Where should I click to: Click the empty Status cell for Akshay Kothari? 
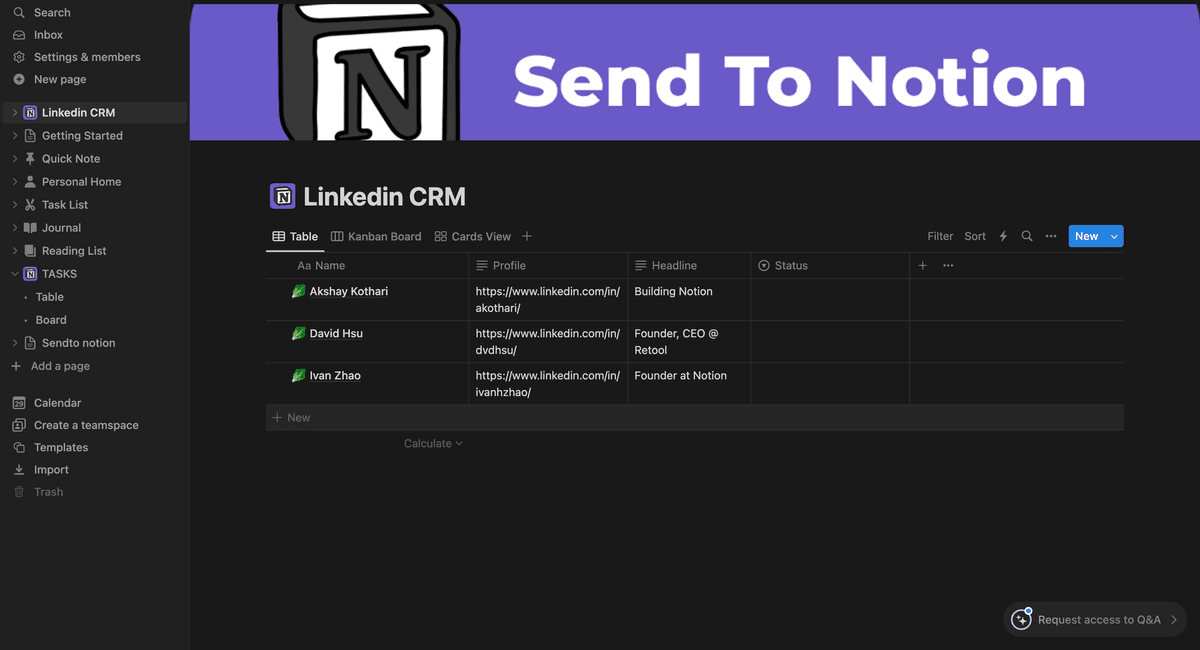[x=830, y=300]
